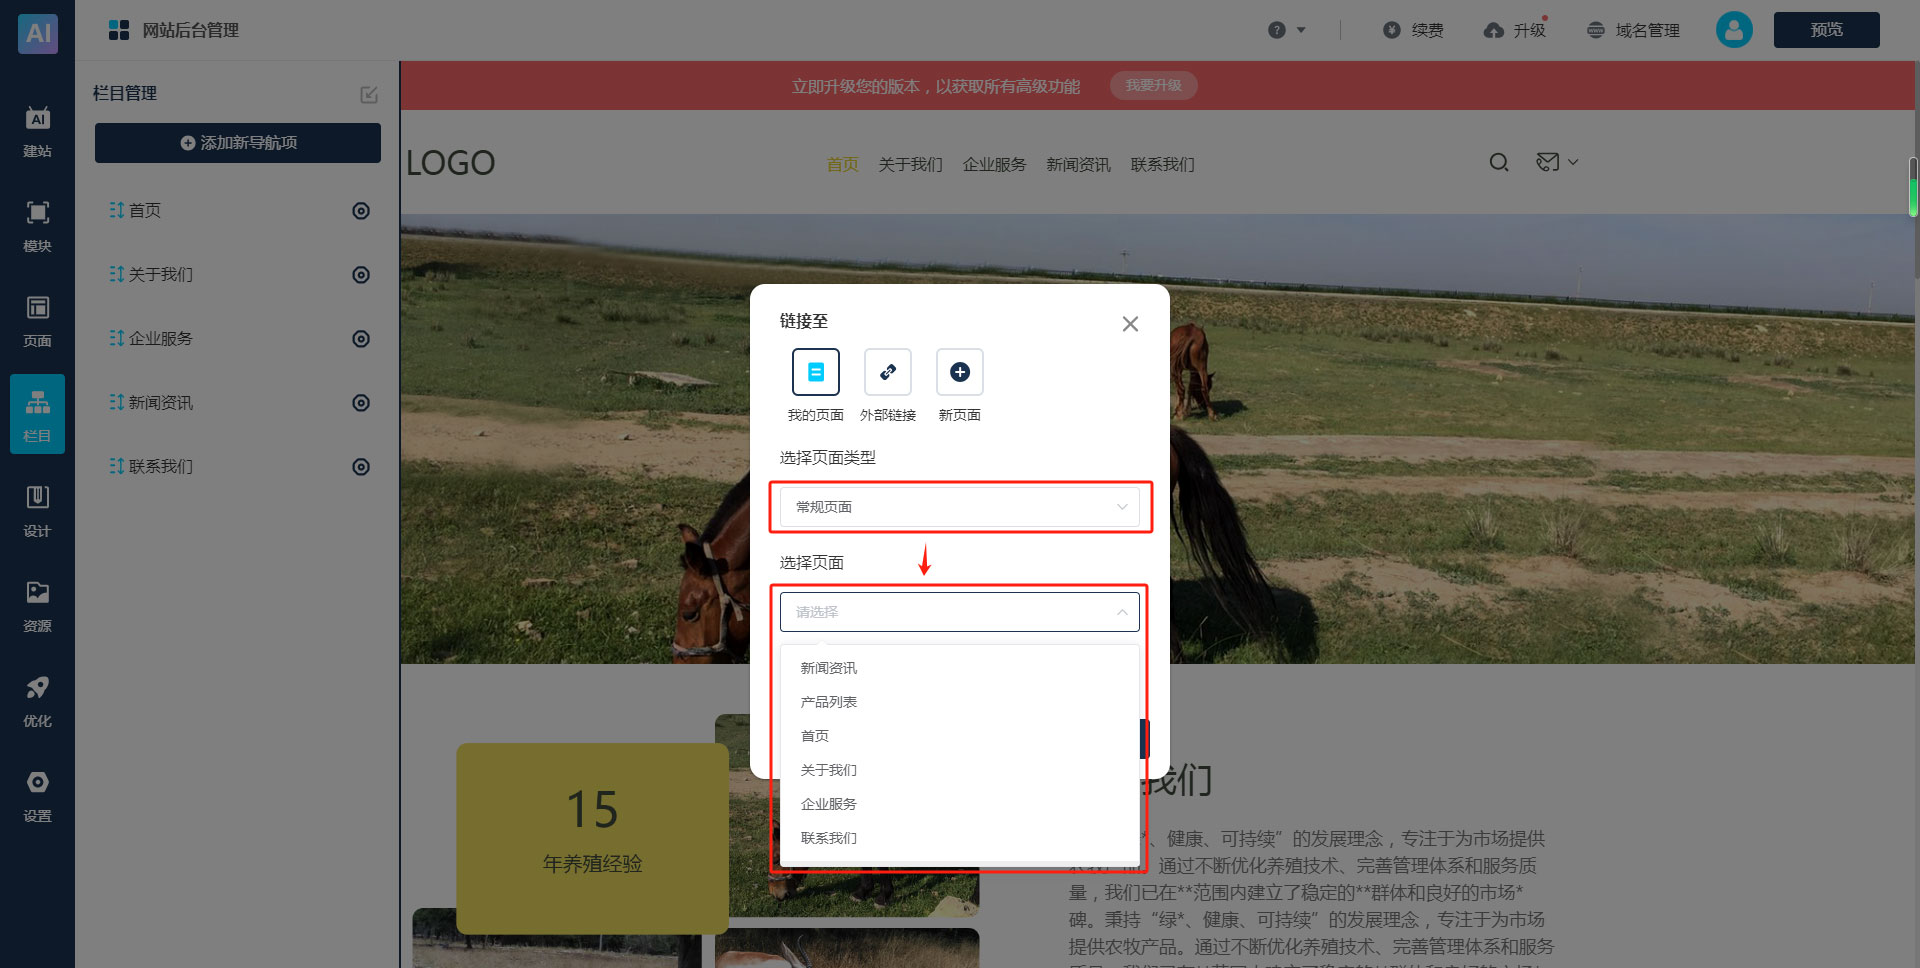This screenshot has width=1920, height=968.
Task: Expand the 常规页面 page type dropdown
Action: 960,507
